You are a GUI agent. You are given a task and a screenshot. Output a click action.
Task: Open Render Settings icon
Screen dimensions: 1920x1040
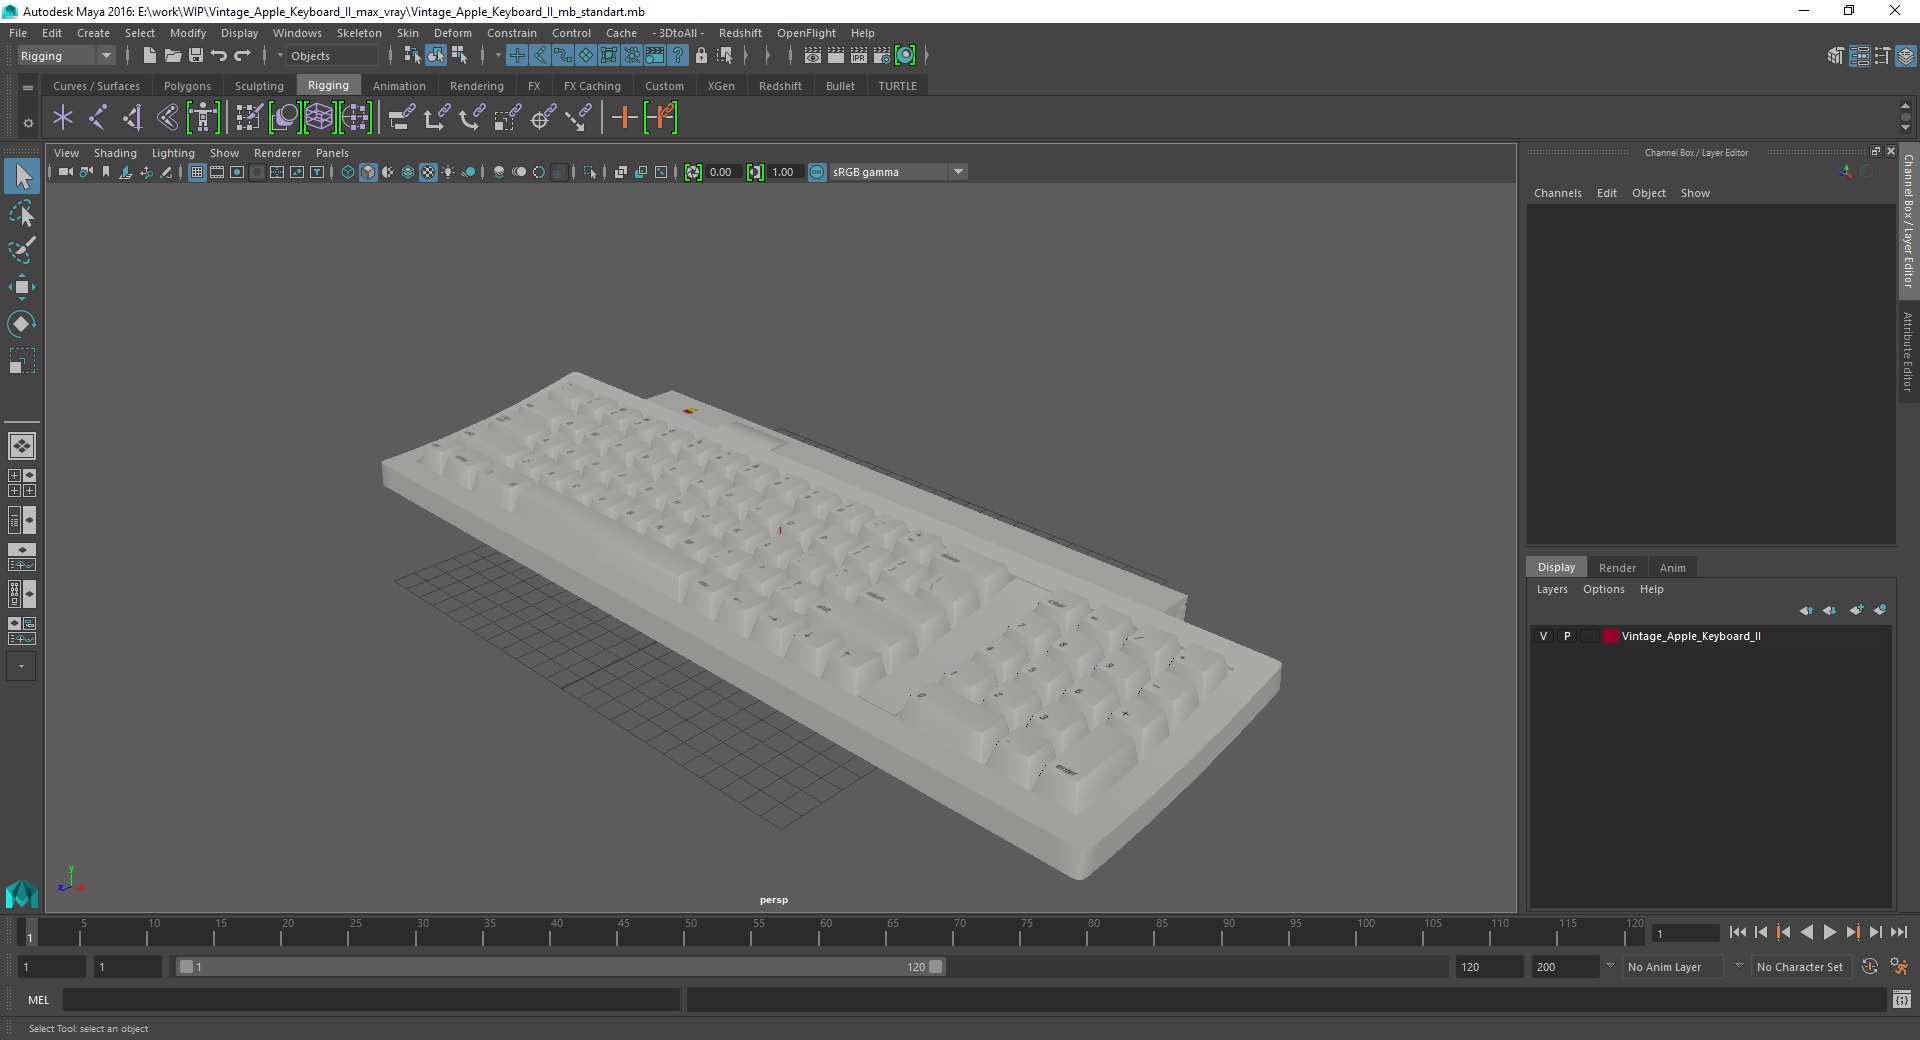(882, 56)
